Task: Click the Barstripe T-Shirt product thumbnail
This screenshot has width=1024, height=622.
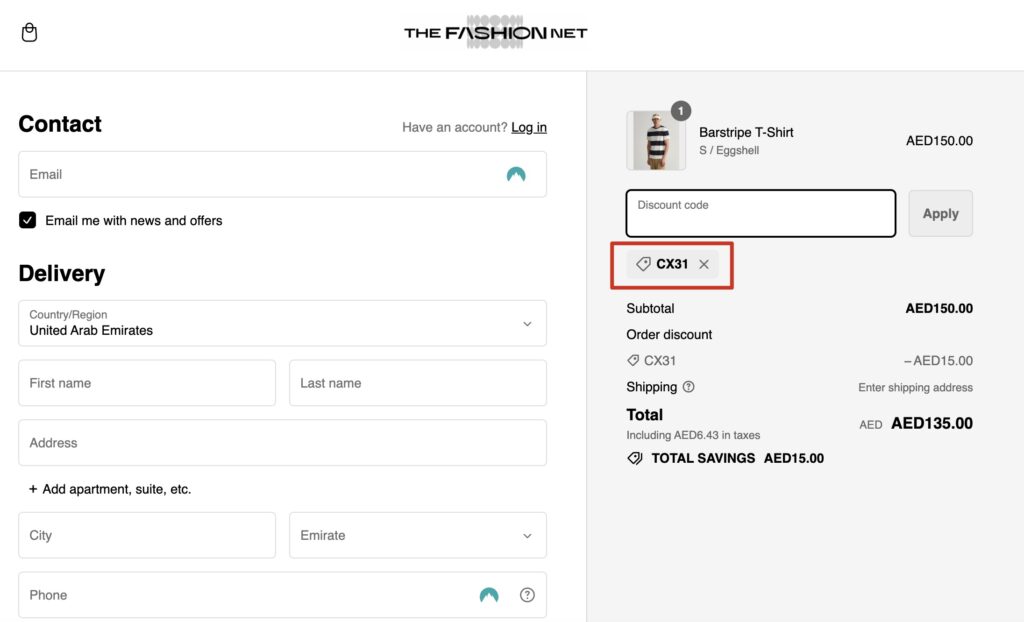Action: tap(656, 141)
